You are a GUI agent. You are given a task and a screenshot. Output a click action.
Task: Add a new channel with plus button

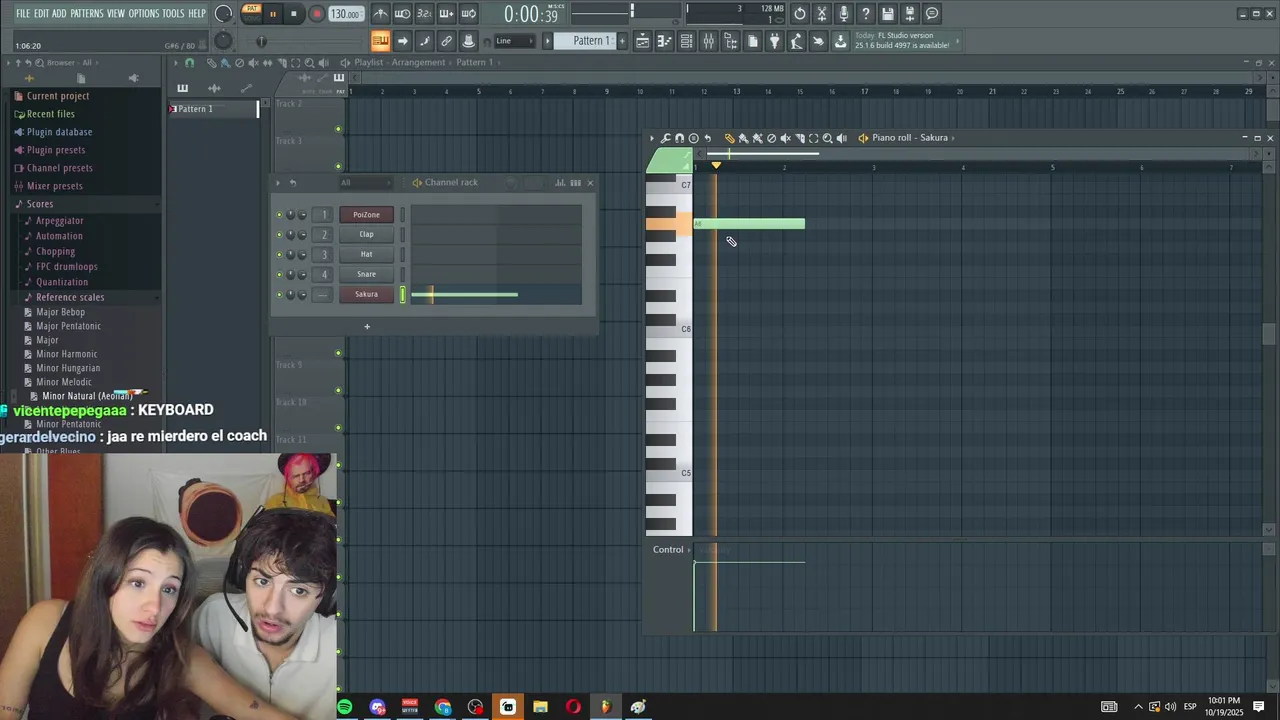pyautogui.click(x=367, y=326)
